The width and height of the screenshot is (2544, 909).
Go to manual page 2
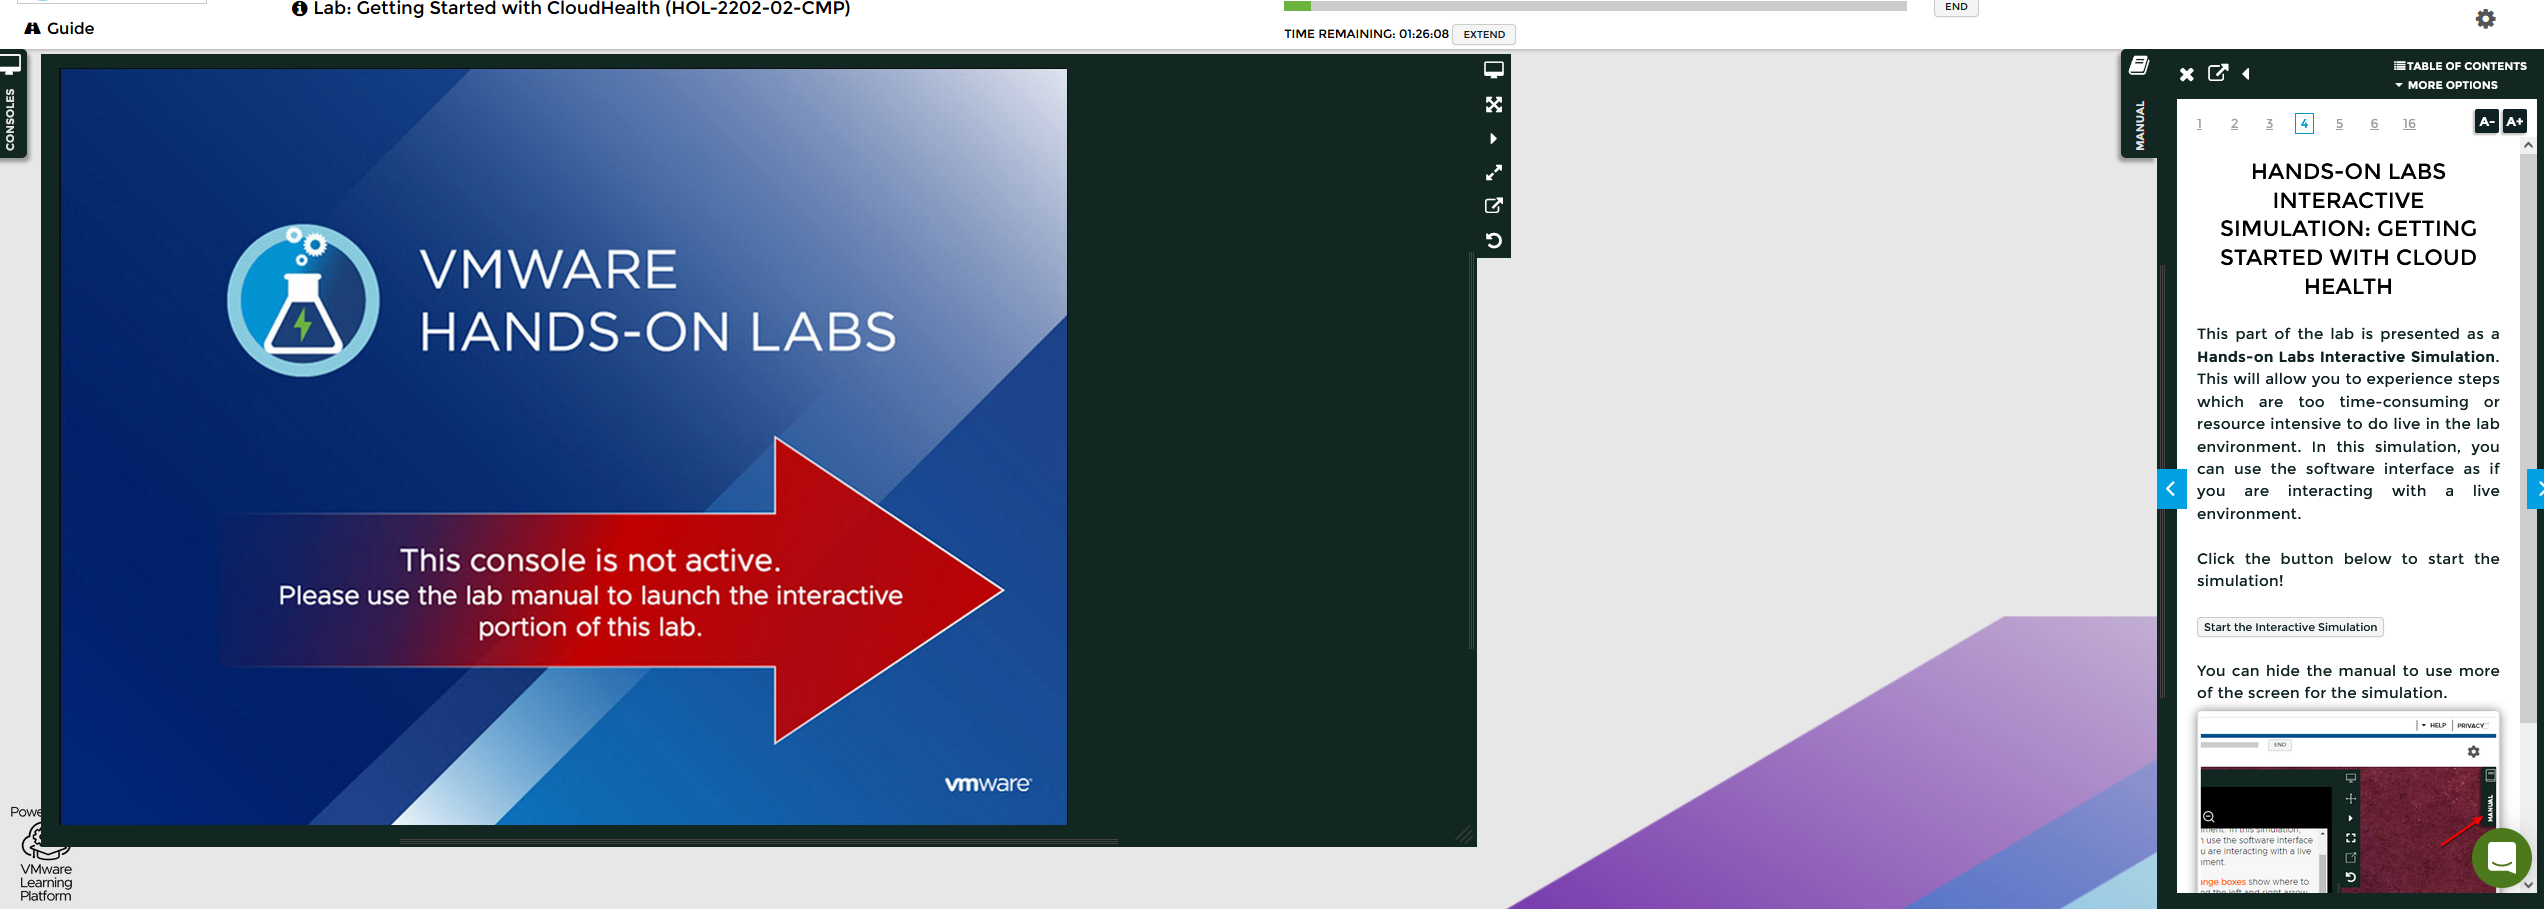[2234, 124]
